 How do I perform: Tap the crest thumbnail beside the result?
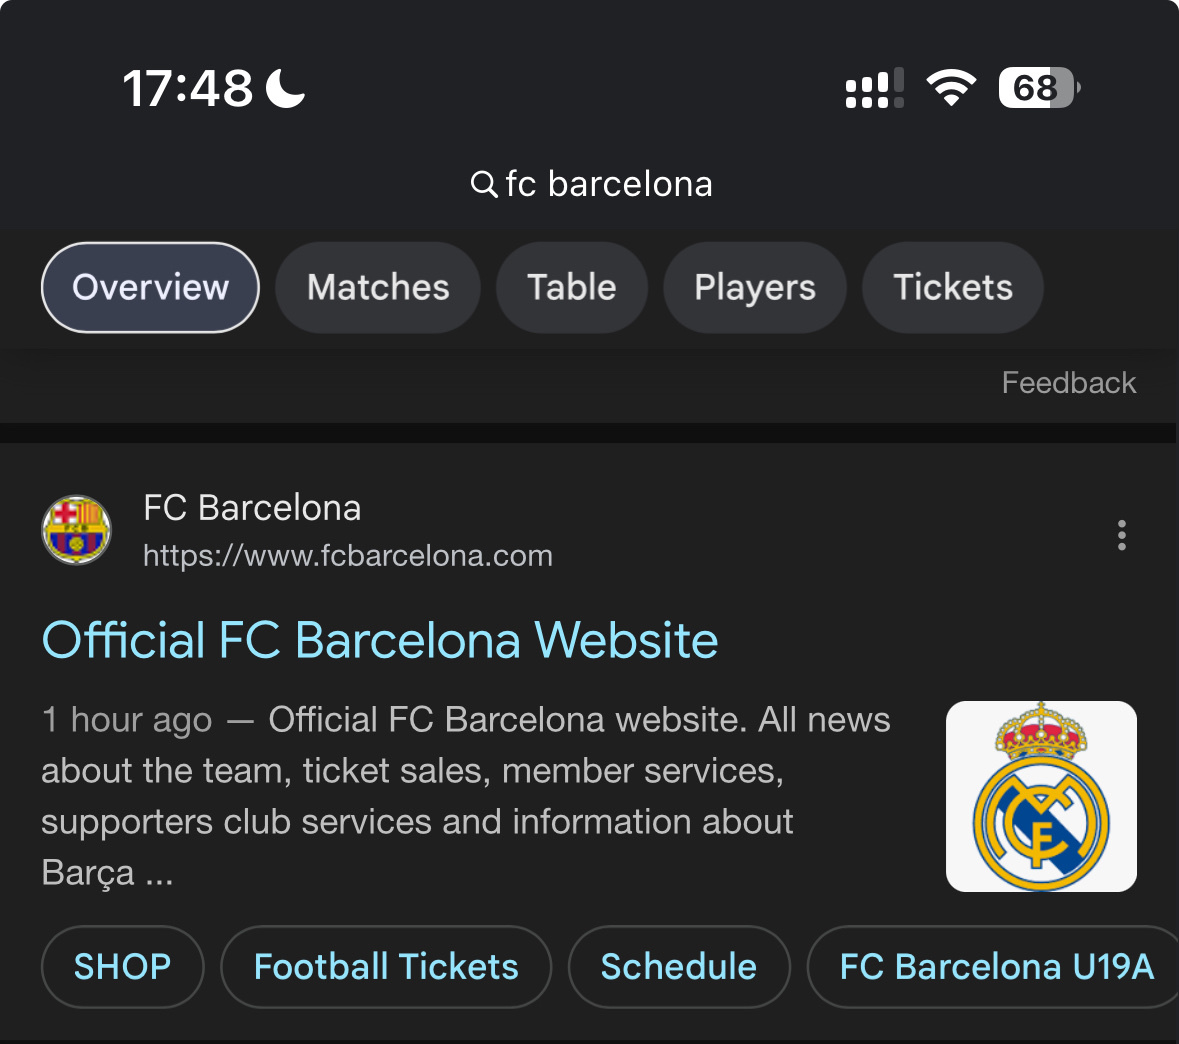point(1041,796)
